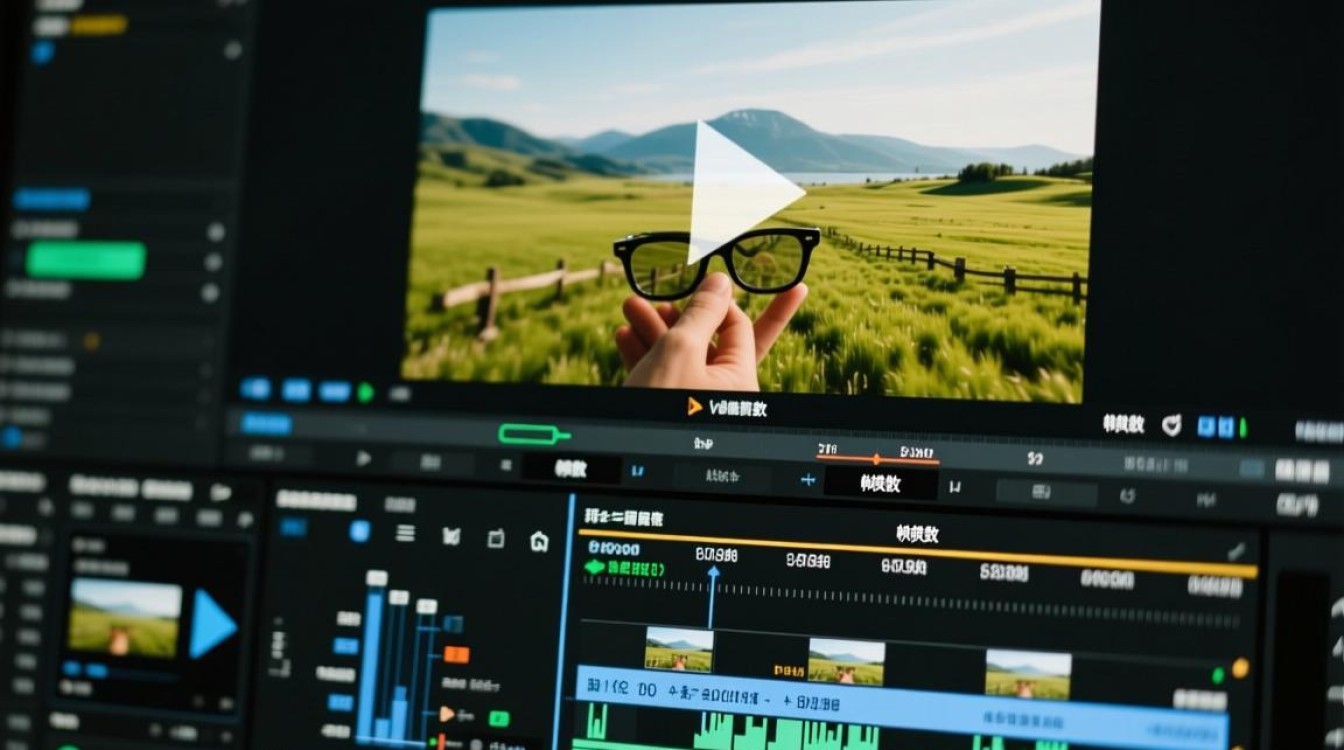The height and width of the screenshot is (750, 1344).
Task: Click the square screen icon left of the home icon
Action: pyautogui.click(x=496, y=539)
